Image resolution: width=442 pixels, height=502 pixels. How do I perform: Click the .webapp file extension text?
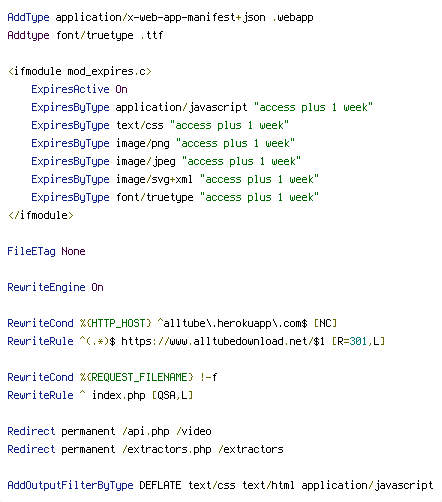(x=293, y=17)
